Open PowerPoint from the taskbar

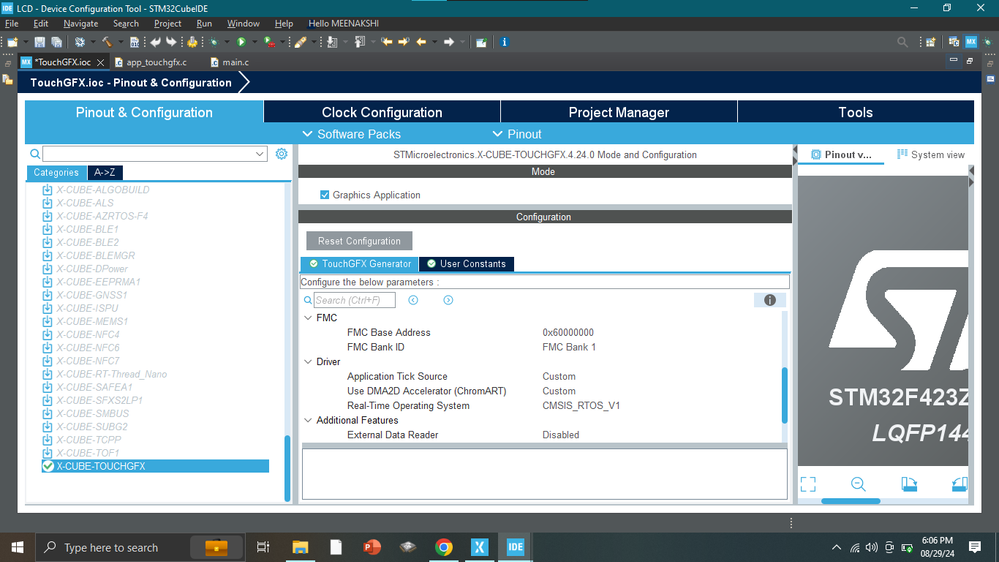pyautogui.click(x=372, y=547)
